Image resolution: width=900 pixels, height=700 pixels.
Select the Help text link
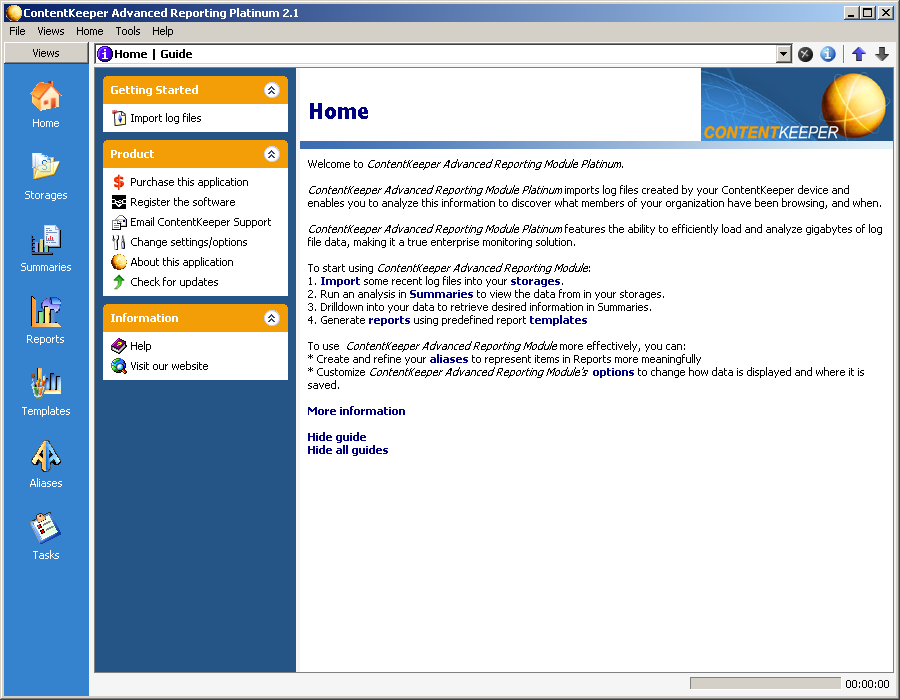pyautogui.click(x=141, y=346)
